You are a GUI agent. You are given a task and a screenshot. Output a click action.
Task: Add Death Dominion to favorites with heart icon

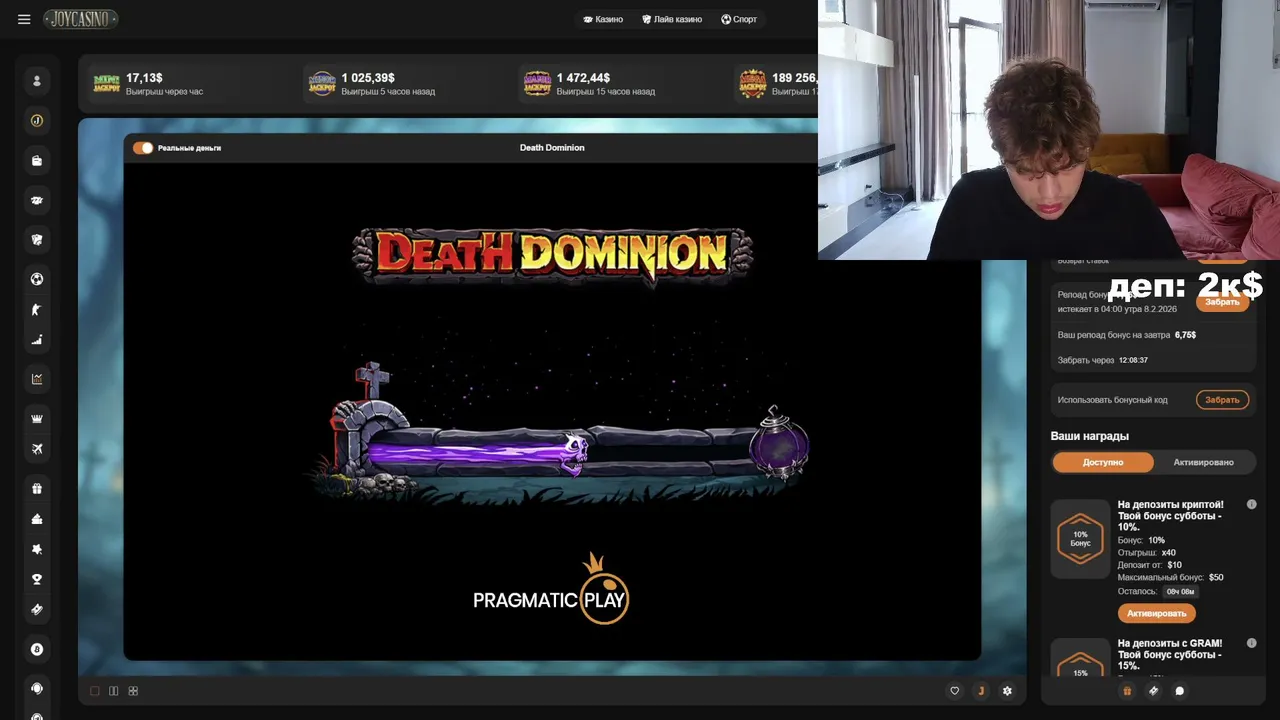point(954,691)
